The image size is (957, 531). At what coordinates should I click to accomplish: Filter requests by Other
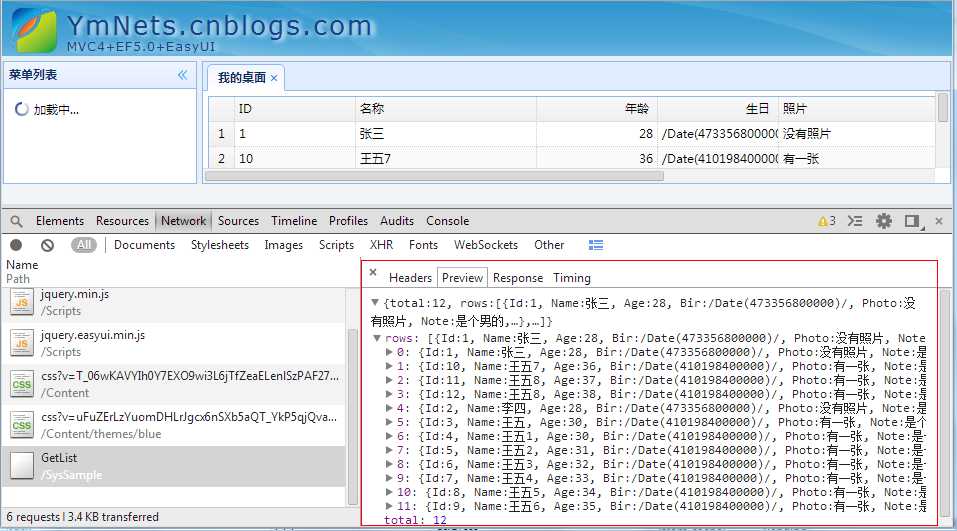coord(549,245)
